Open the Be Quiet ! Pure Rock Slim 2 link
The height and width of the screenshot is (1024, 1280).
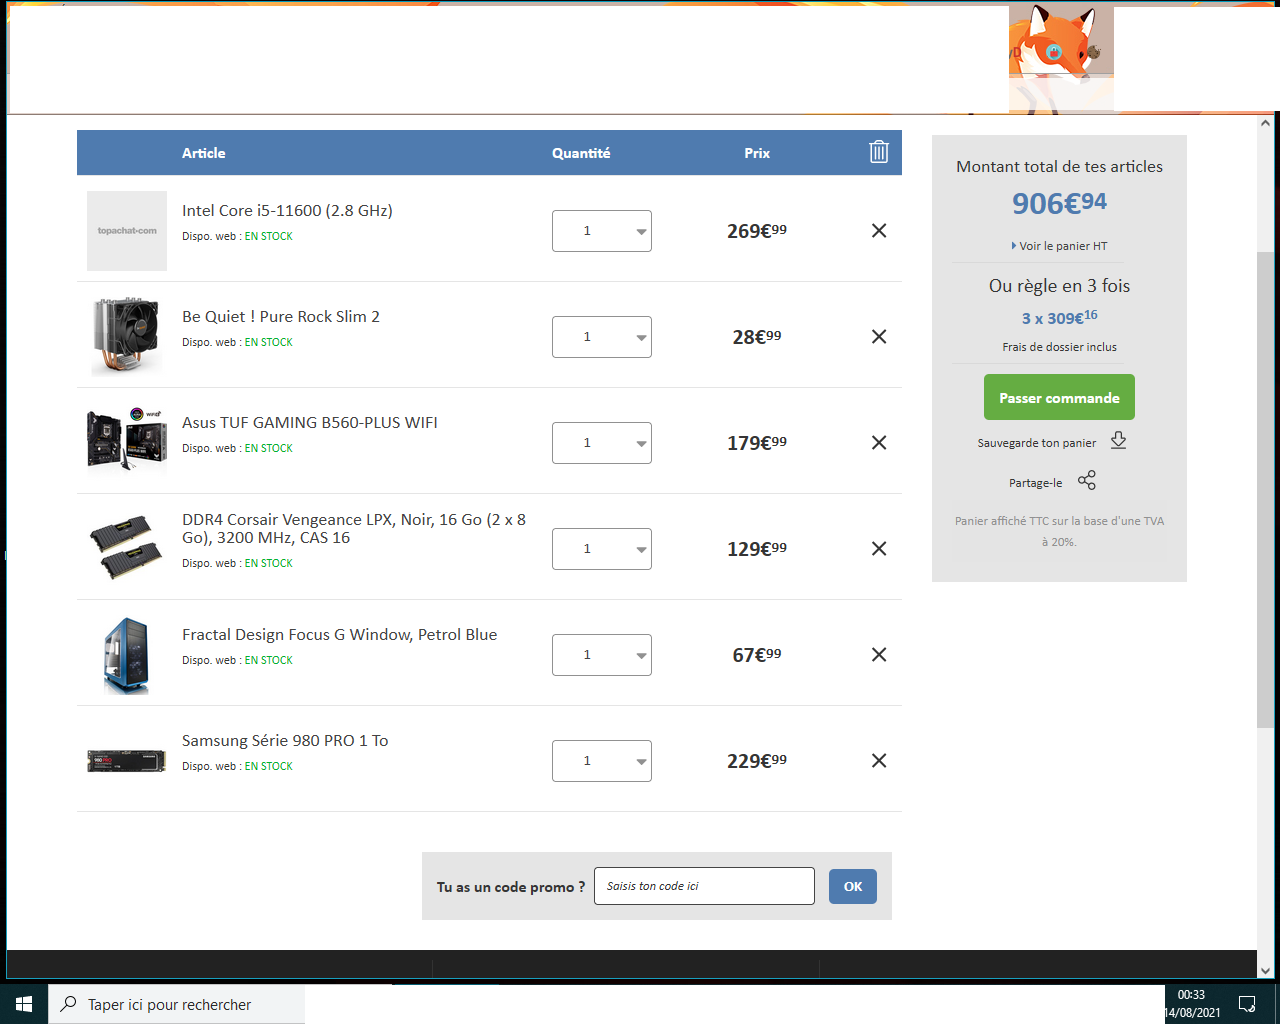pyautogui.click(x=281, y=317)
